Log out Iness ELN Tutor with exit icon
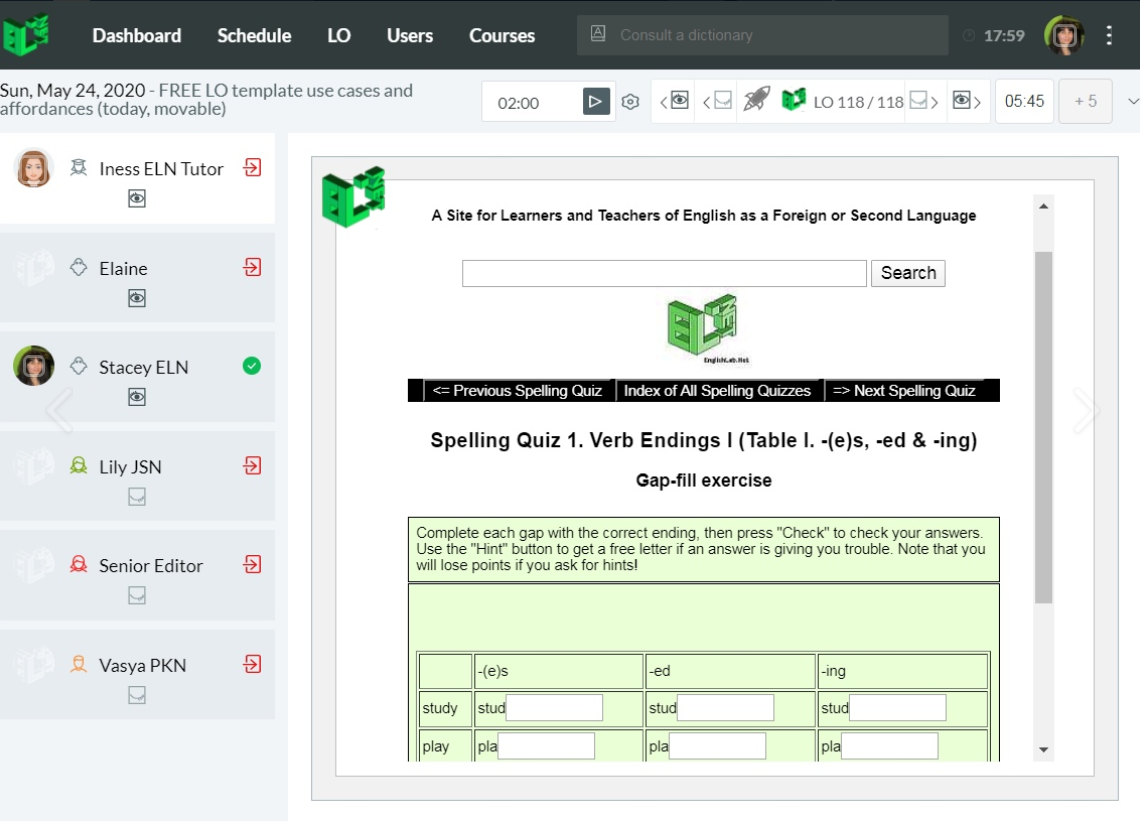 (252, 168)
